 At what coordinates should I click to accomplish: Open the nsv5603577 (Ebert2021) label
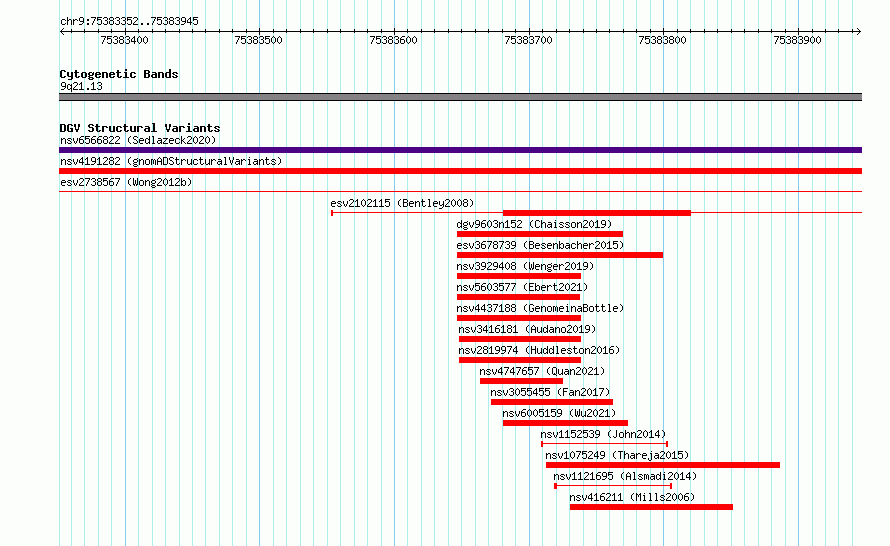522,287
